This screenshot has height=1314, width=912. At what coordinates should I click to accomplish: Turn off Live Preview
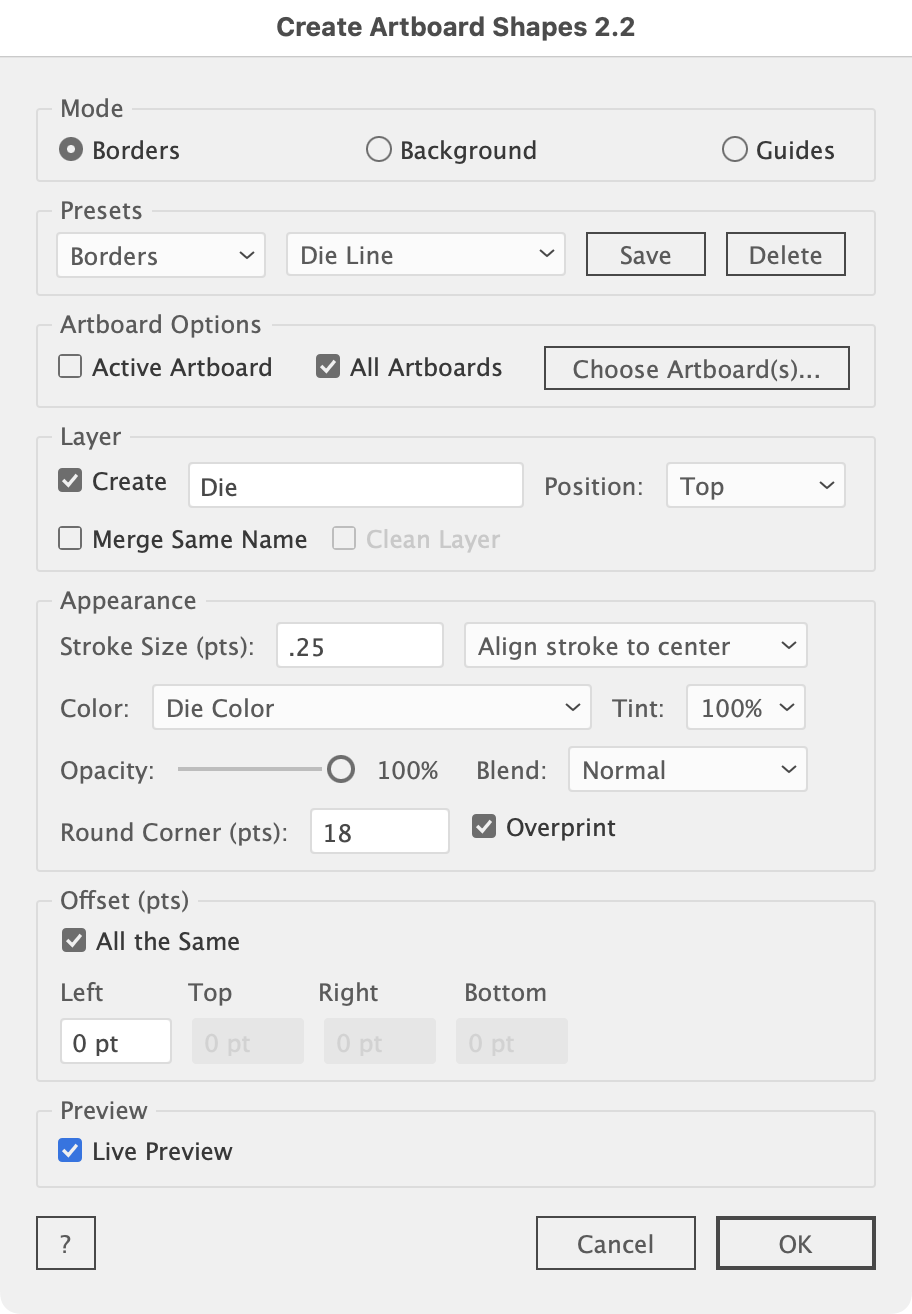[x=71, y=1151]
